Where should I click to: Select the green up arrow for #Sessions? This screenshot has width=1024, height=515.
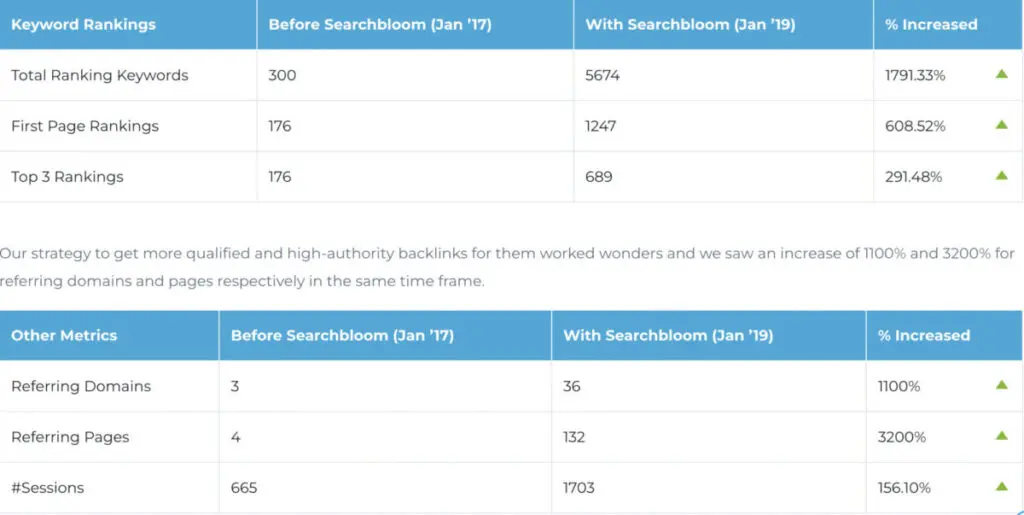click(1001, 487)
